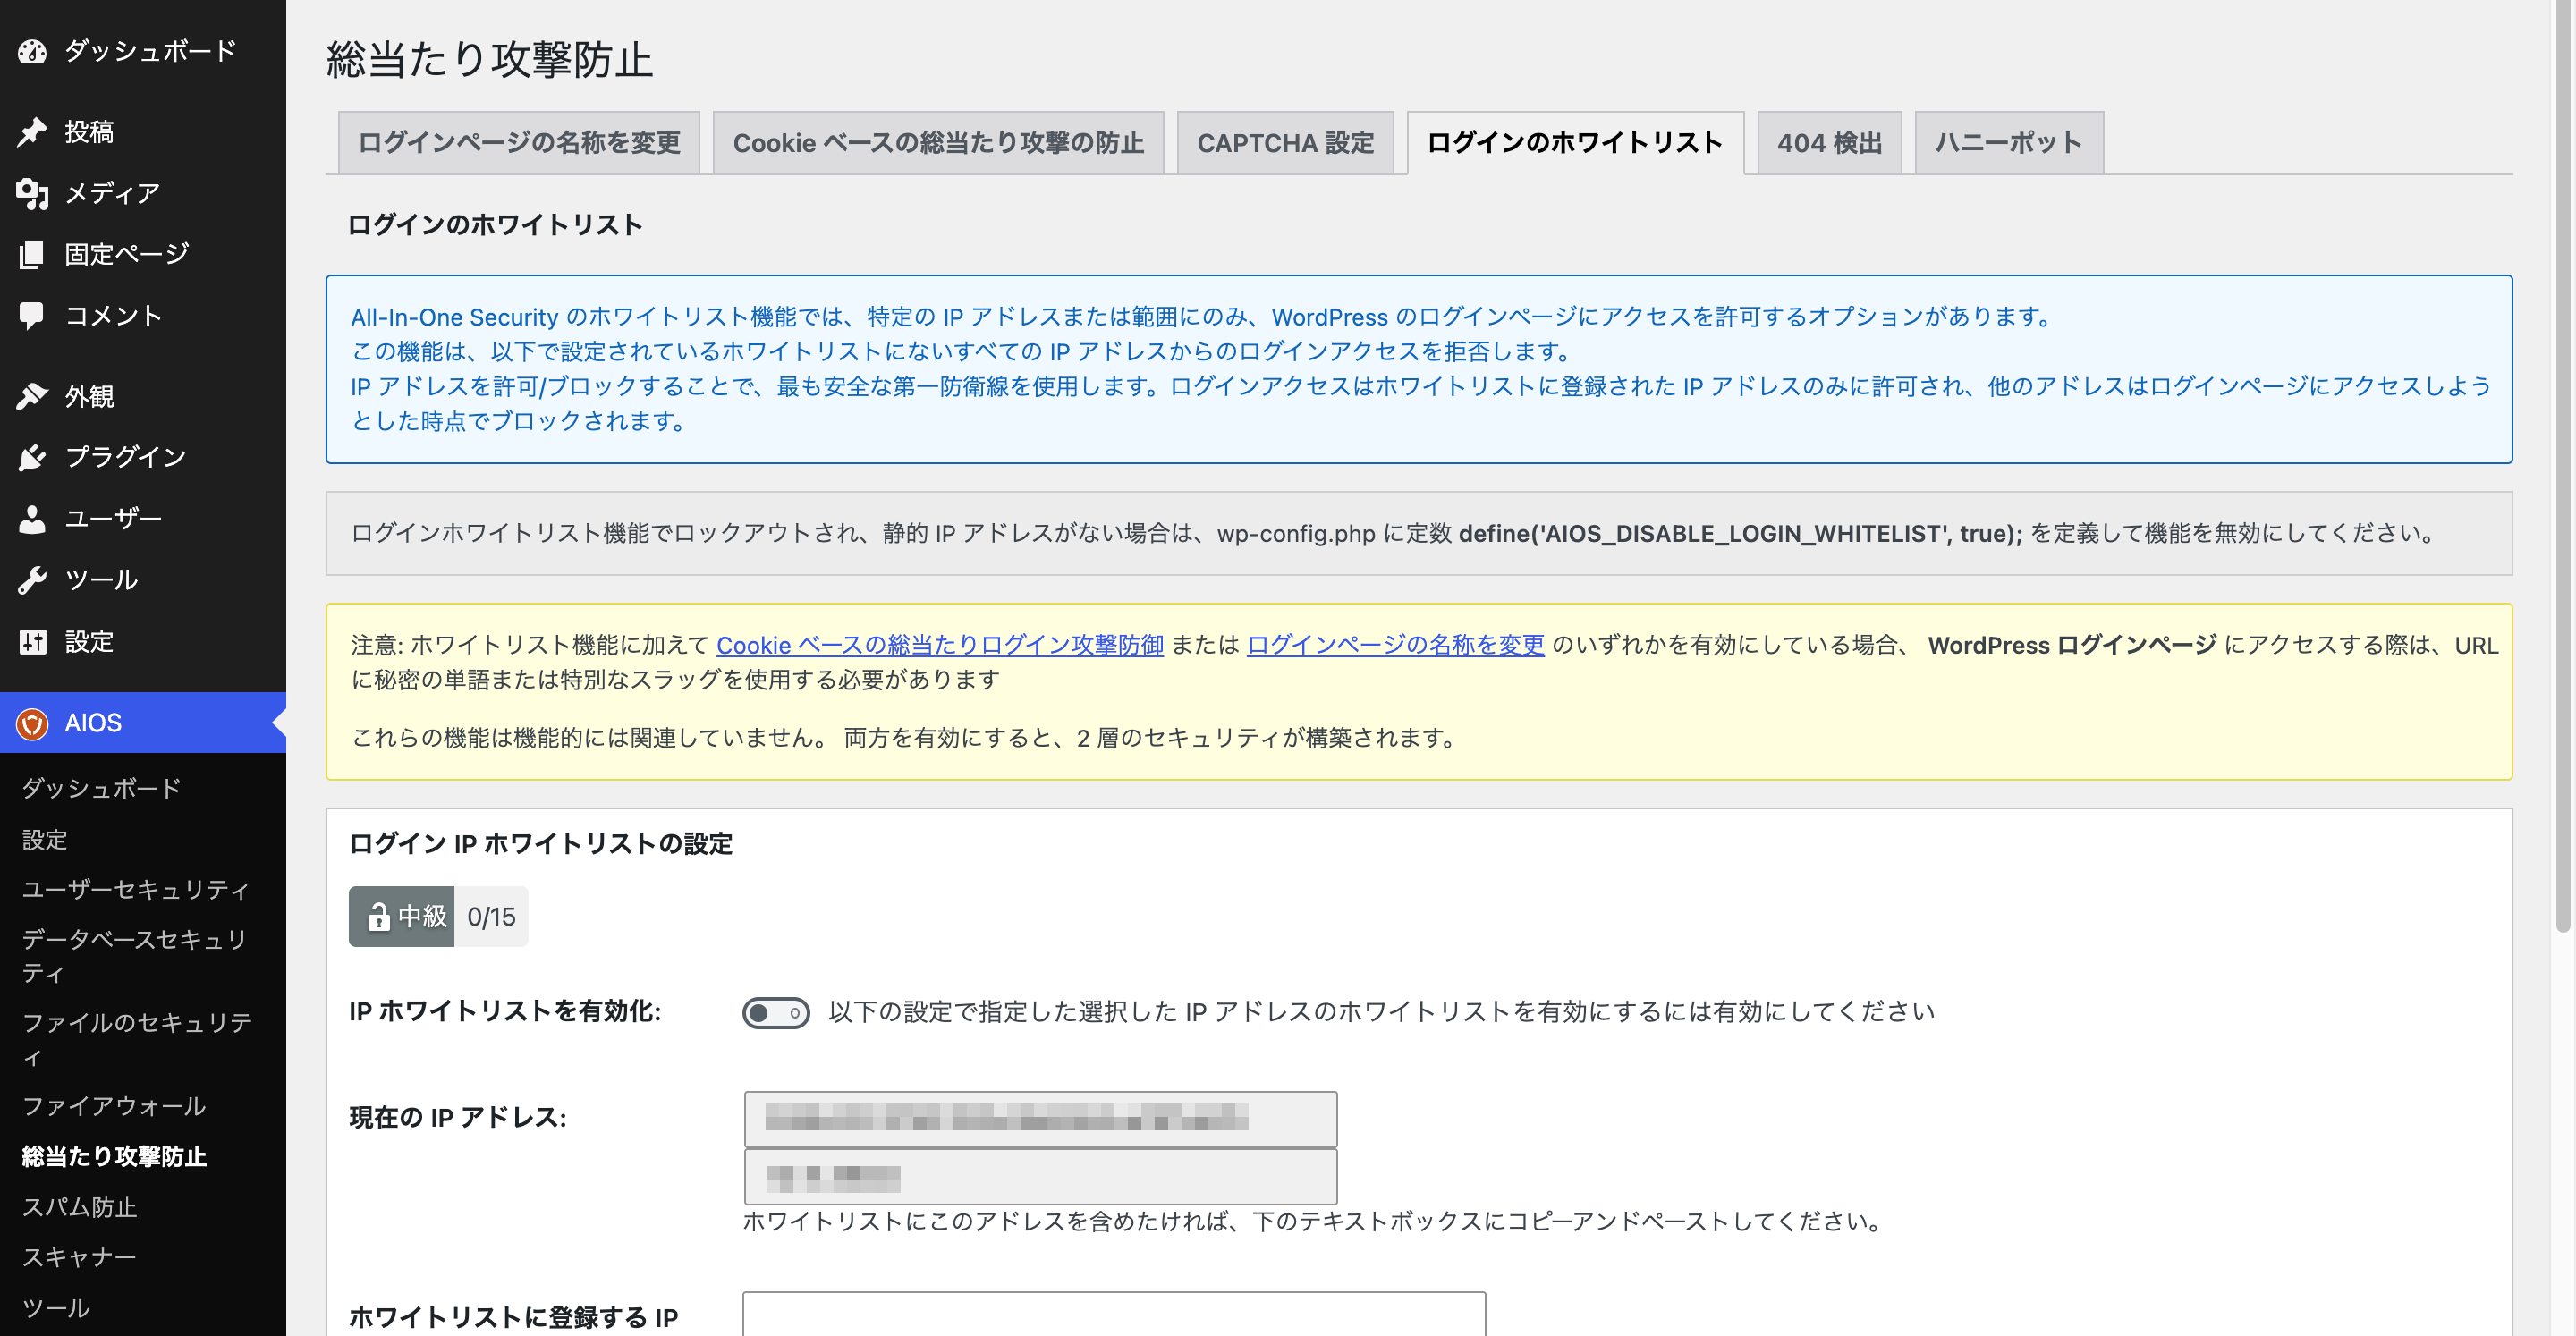Click the AIOS shield logo icon
This screenshot has width=2576, height=1336.
pos(32,723)
